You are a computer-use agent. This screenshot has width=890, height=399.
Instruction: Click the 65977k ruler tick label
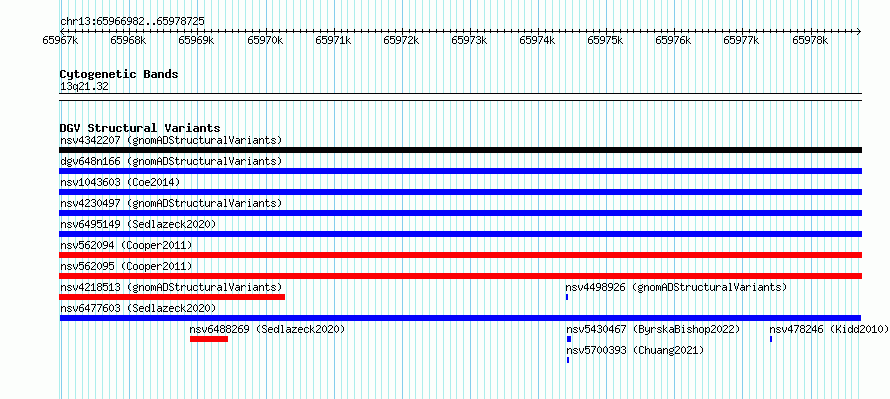point(742,40)
